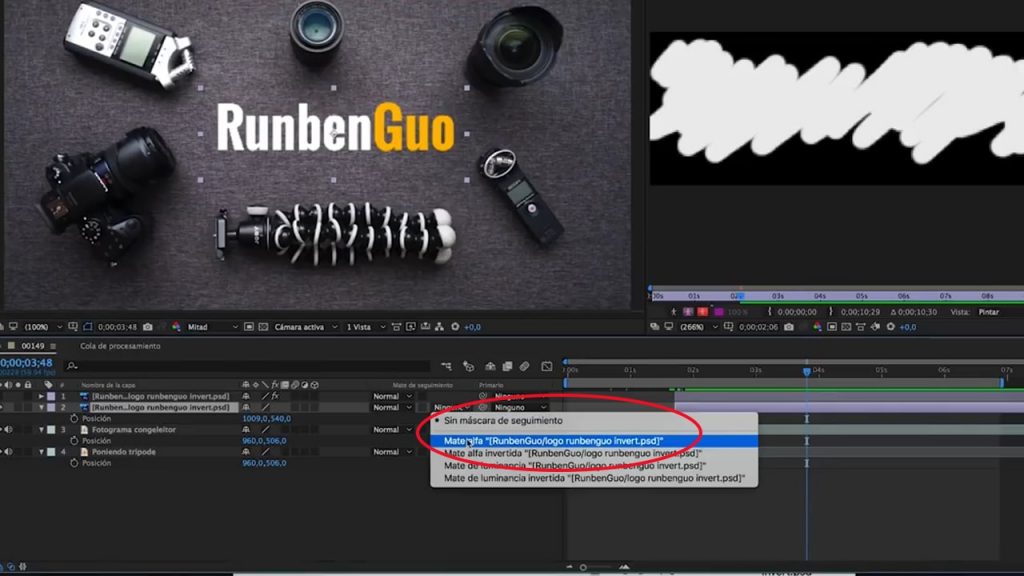Screen dimensions: 1024x576
Task: Switch to 'Cola de procesamiento' tab
Action: (120, 346)
